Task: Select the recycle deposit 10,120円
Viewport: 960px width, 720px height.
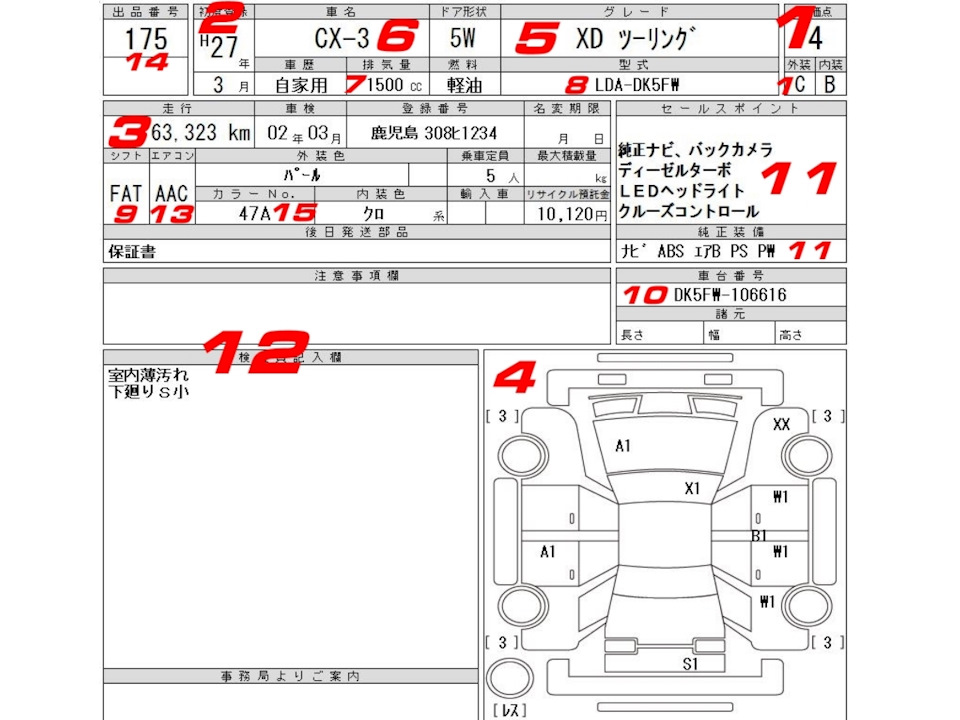Action: click(572, 214)
